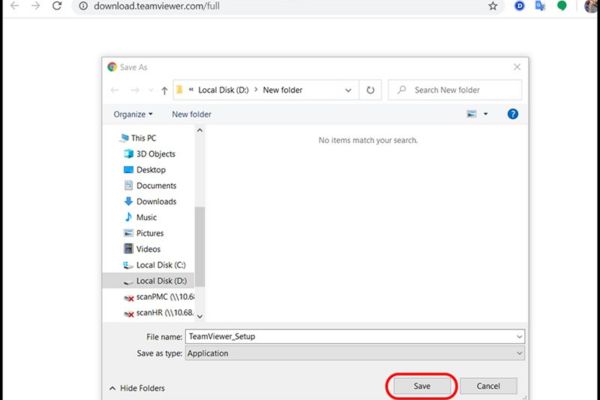Open the Save as type combo box
This screenshot has height=400, width=600.
click(x=355, y=353)
